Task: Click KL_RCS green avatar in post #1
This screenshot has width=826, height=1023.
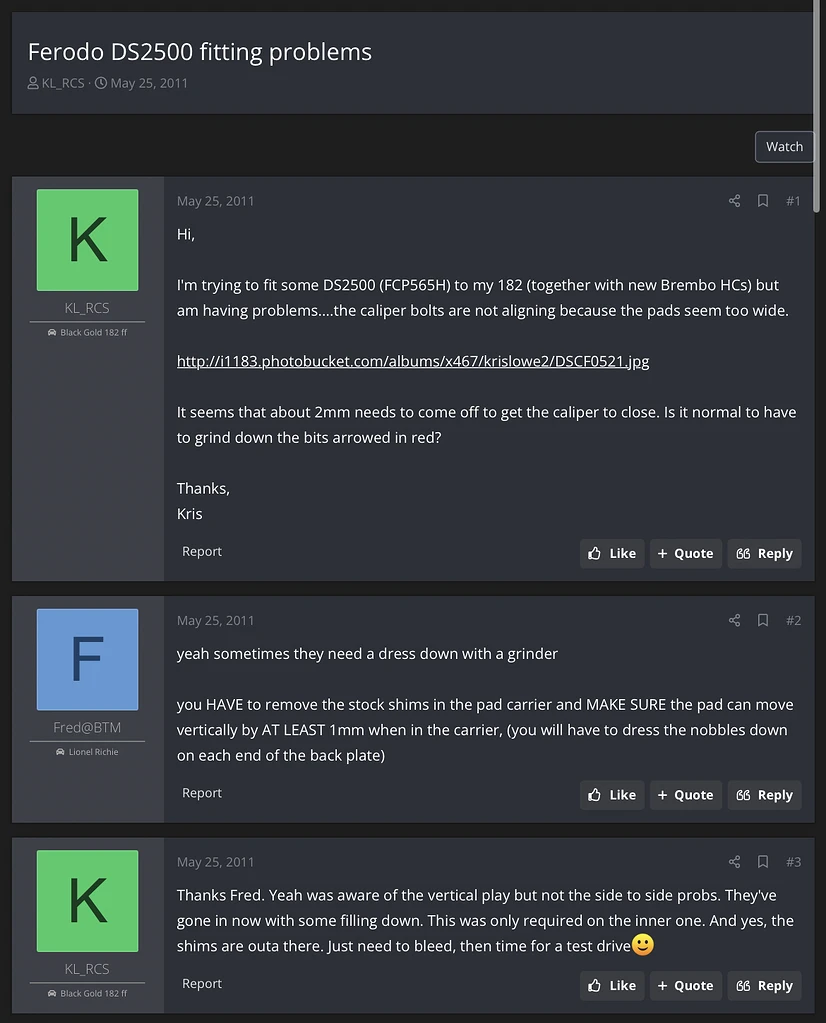Action: pyautogui.click(x=87, y=240)
